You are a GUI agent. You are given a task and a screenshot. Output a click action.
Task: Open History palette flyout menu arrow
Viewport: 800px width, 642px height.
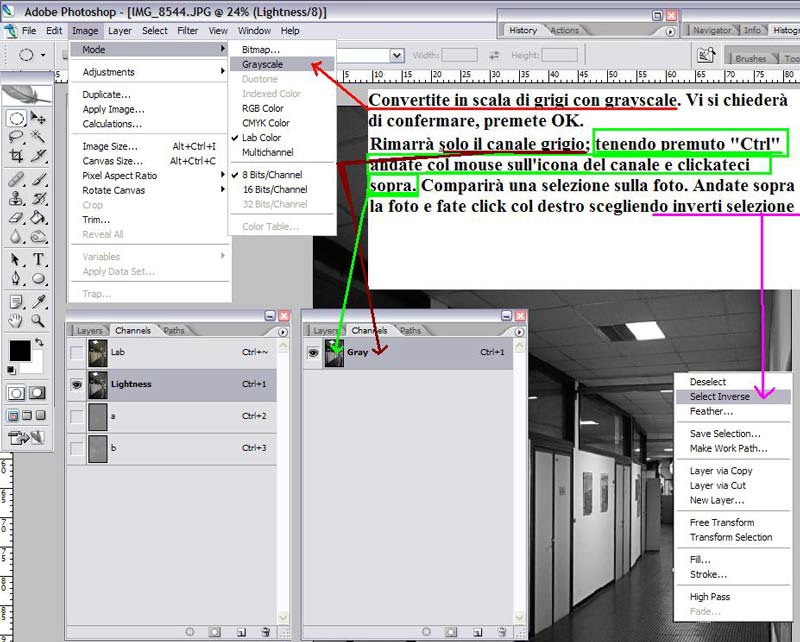(670, 32)
